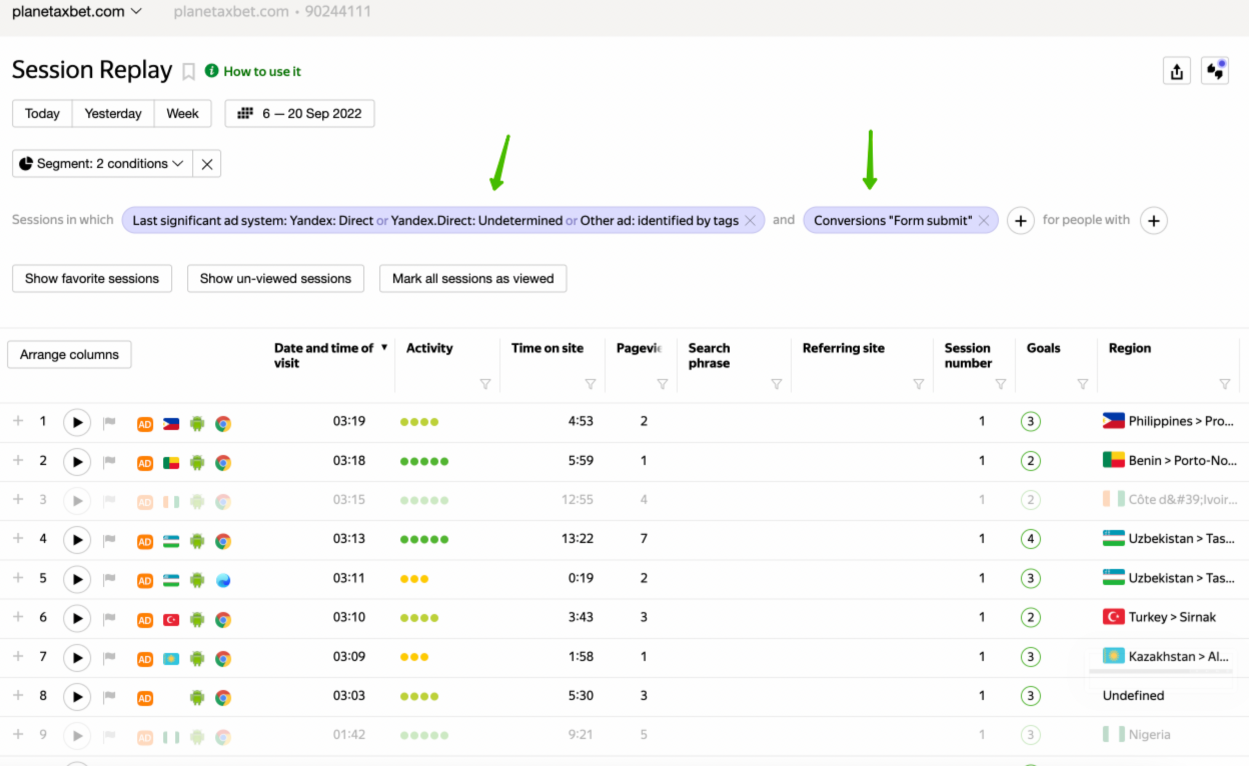Expand the Segment: 2 conditions dropdown
The height and width of the screenshot is (766, 1249).
click(x=102, y=164)
